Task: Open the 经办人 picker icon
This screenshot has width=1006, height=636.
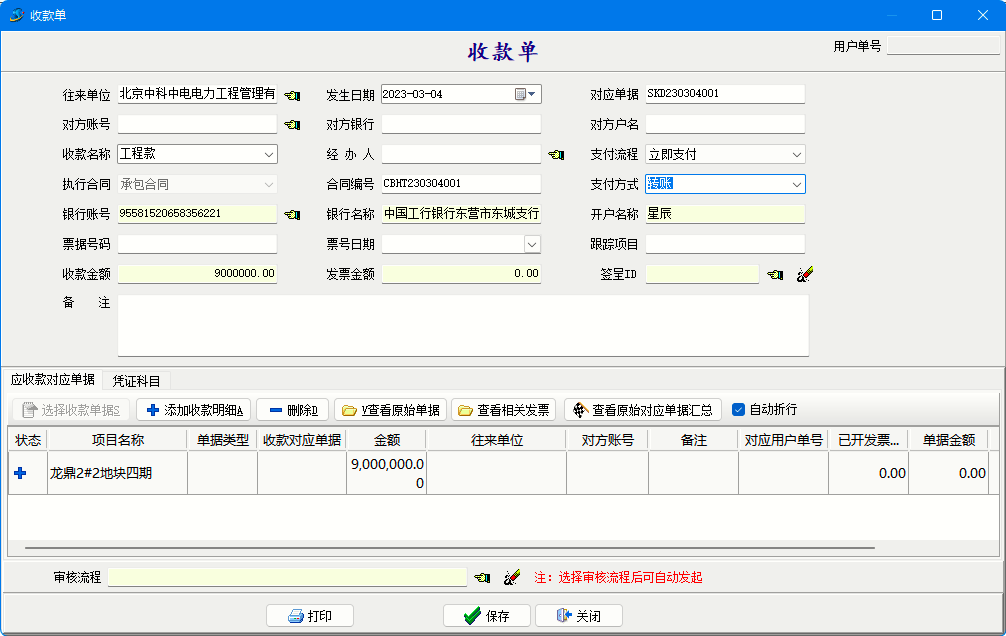Action: click(556, 155)
